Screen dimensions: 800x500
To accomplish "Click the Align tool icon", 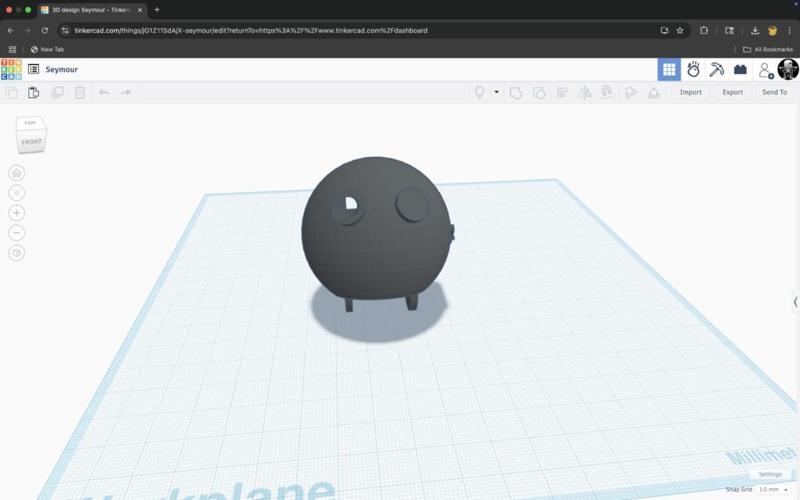I will 562,92.
